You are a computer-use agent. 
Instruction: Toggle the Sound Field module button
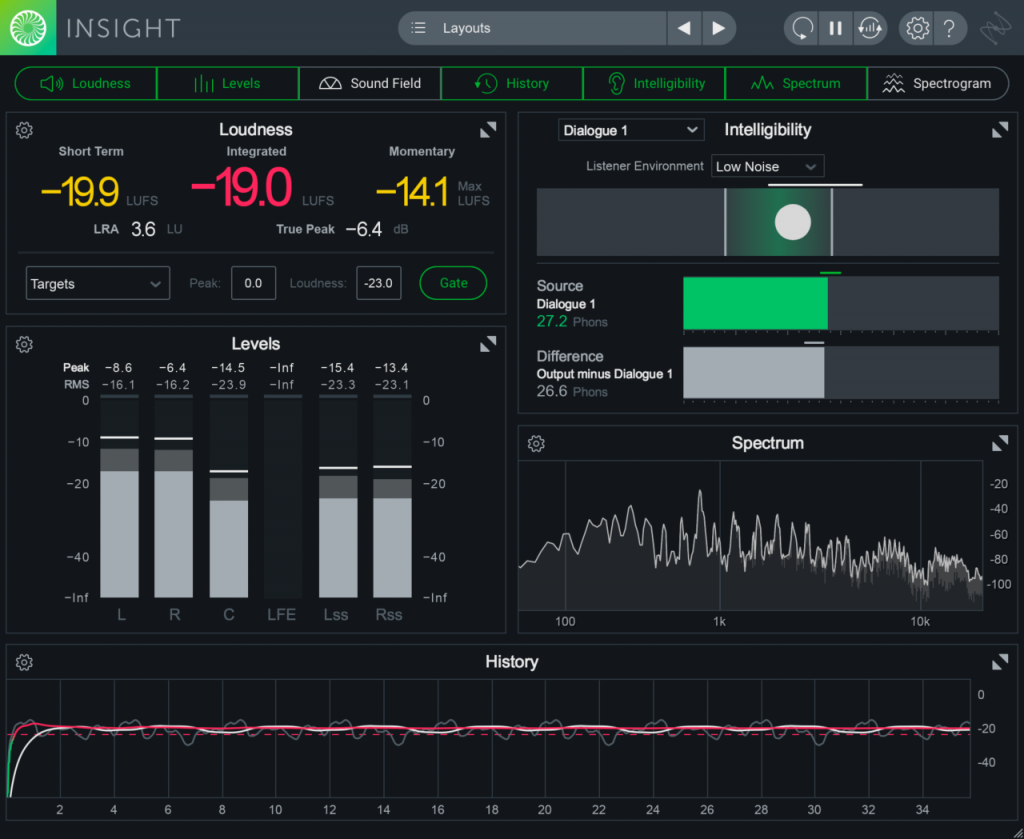tap(370, 83)
